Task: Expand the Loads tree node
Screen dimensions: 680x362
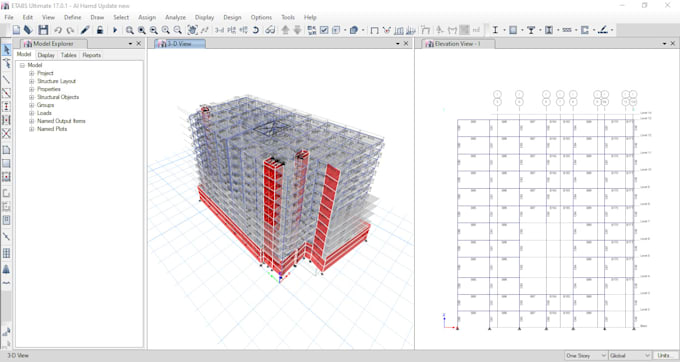Action: [x=31, y=113]
